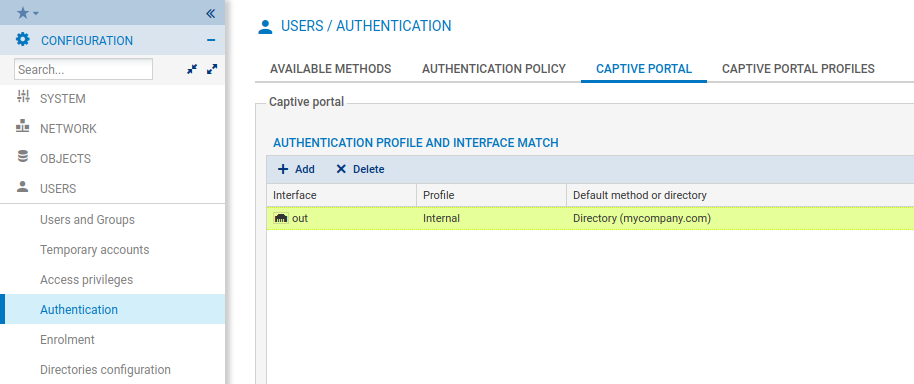Delete the selected interface rule
The height and width of the screenshot is (384, 914).
(360, 169)
